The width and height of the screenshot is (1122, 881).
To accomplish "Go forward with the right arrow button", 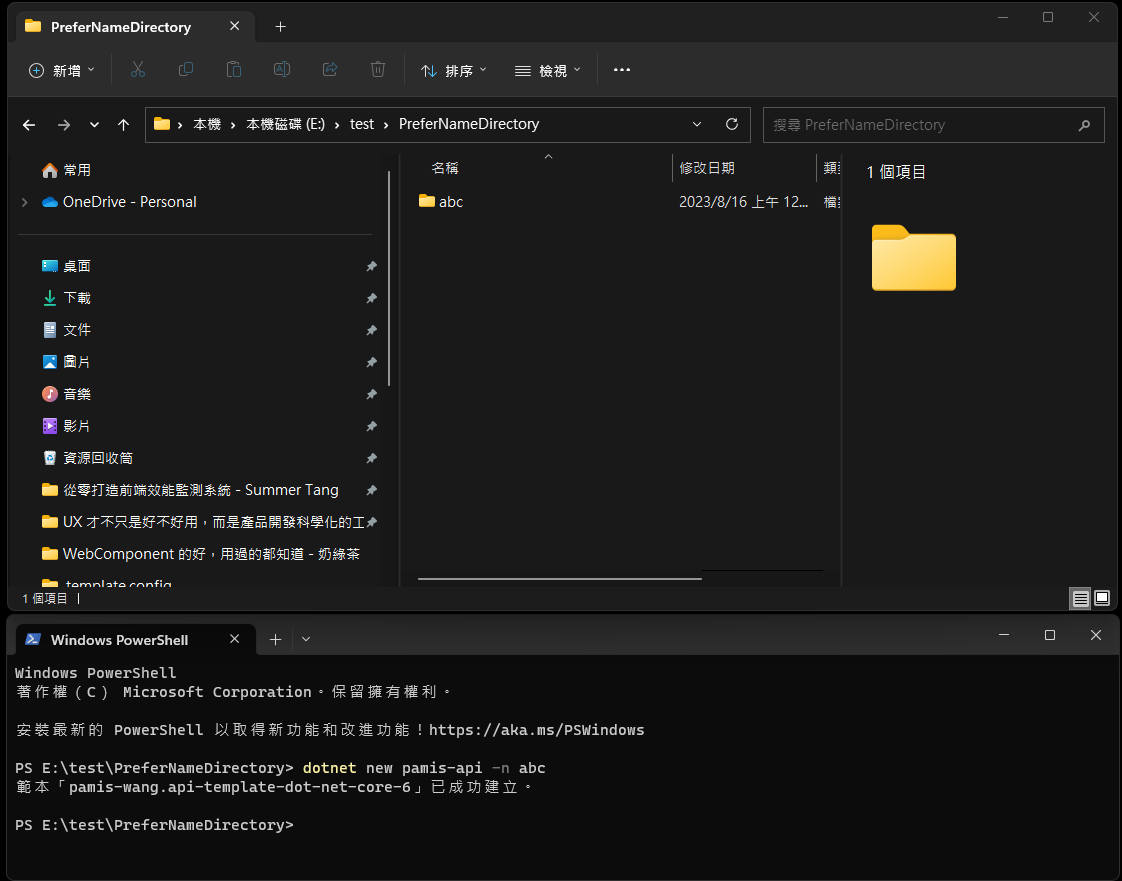I will pos(64,125).
